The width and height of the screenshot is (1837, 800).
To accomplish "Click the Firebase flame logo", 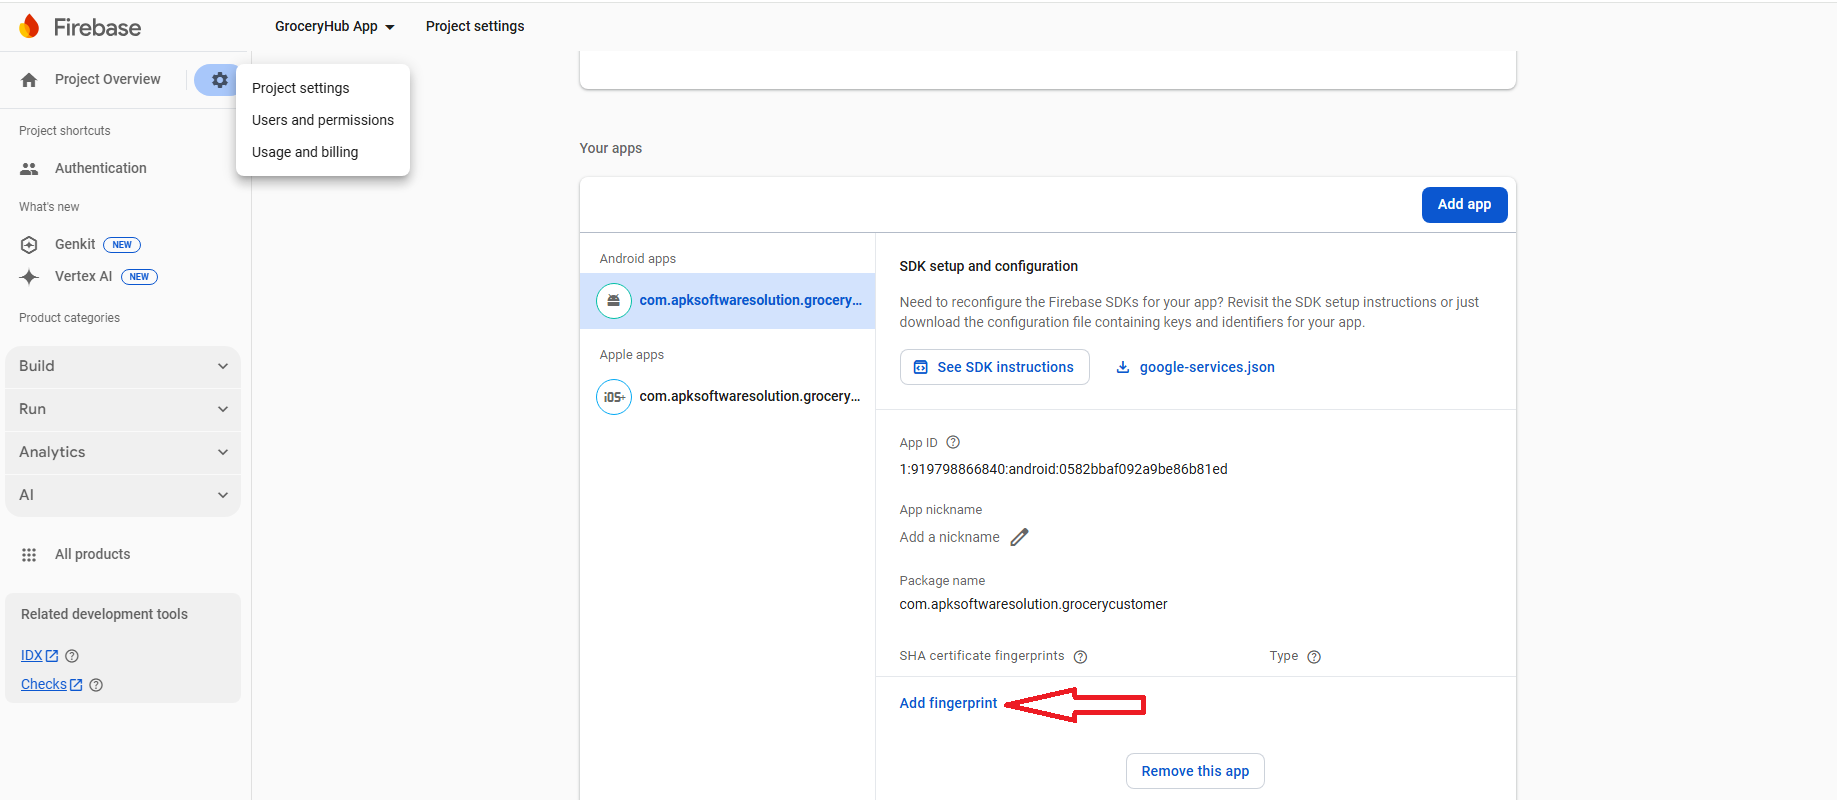I will [x=30, y=27].
